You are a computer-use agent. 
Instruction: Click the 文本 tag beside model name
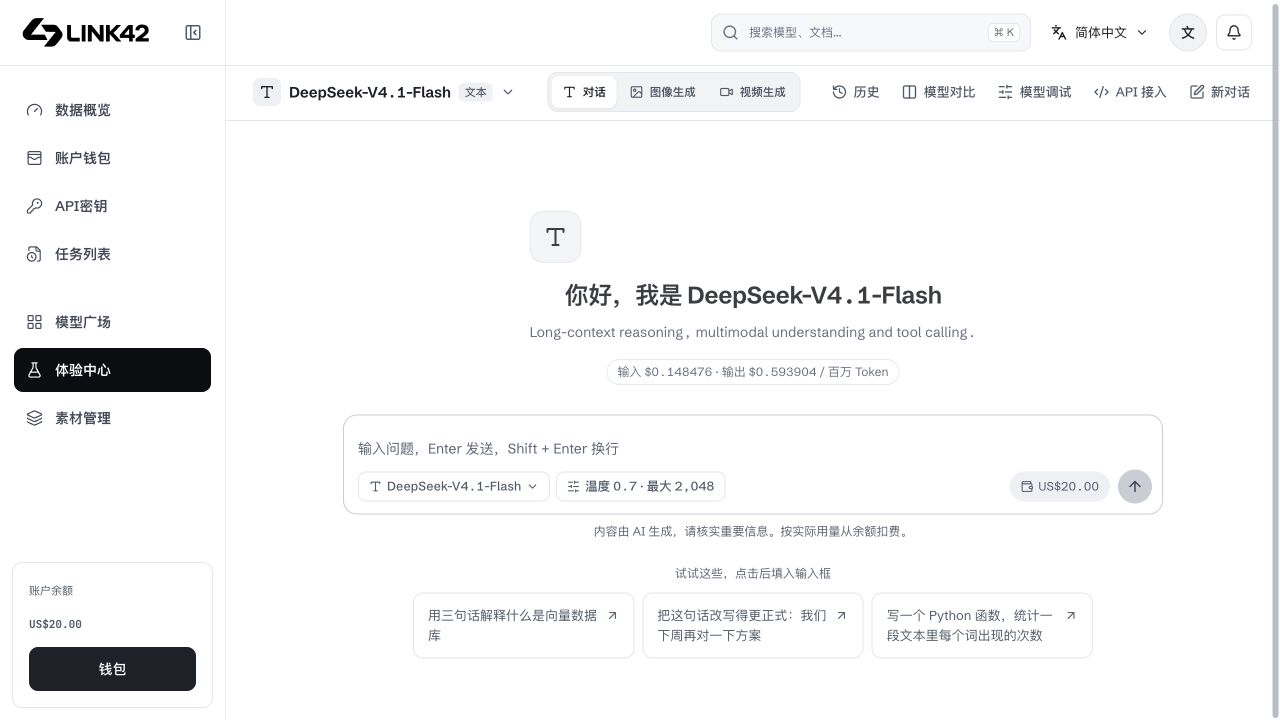(x=476, y=92)
